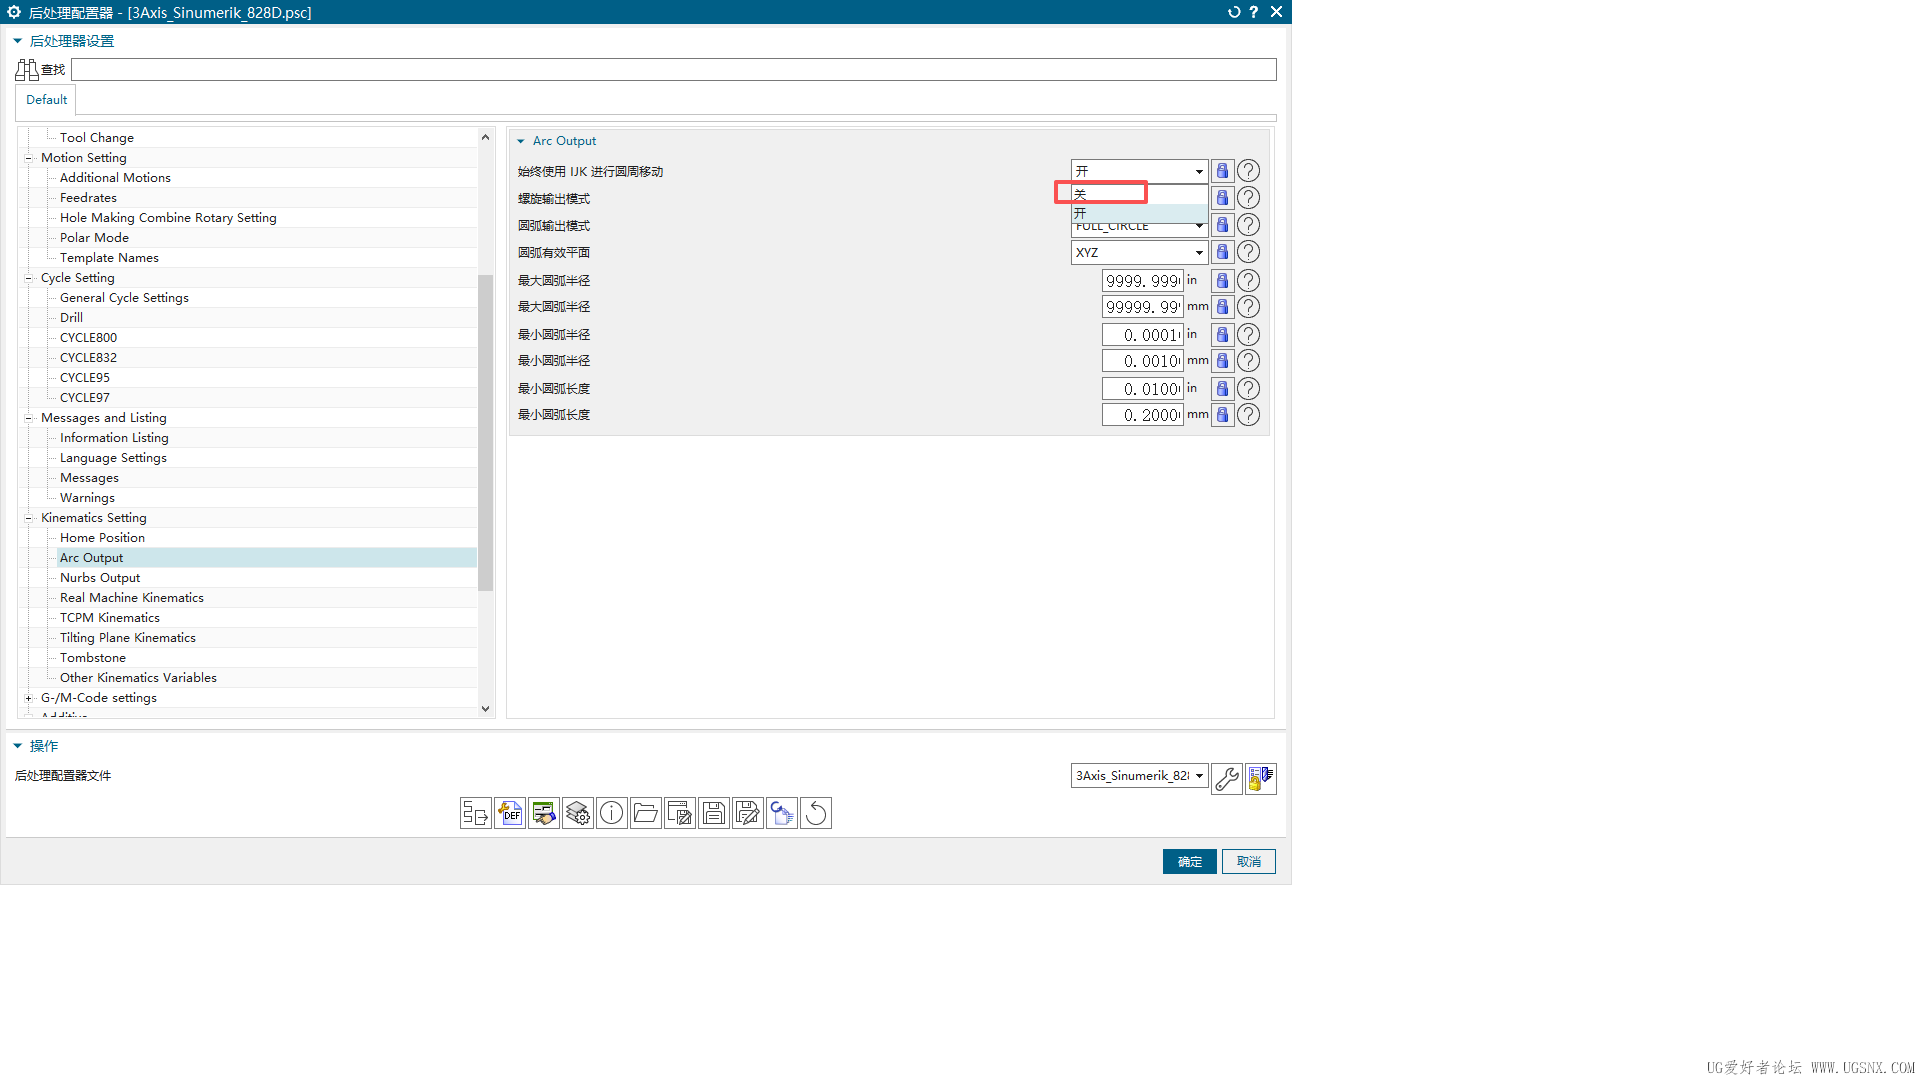Click the 查找 search input field
1920x1080 pixels.
(x=674, y=69)
